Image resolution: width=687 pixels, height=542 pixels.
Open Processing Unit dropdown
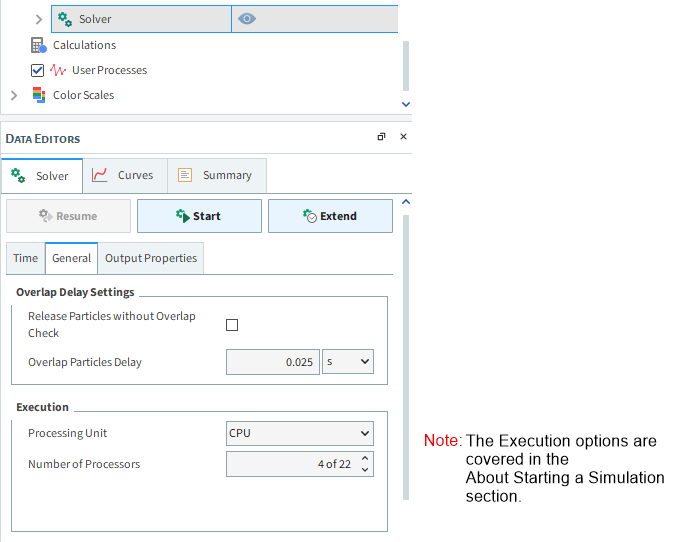(x=300, y=433)
